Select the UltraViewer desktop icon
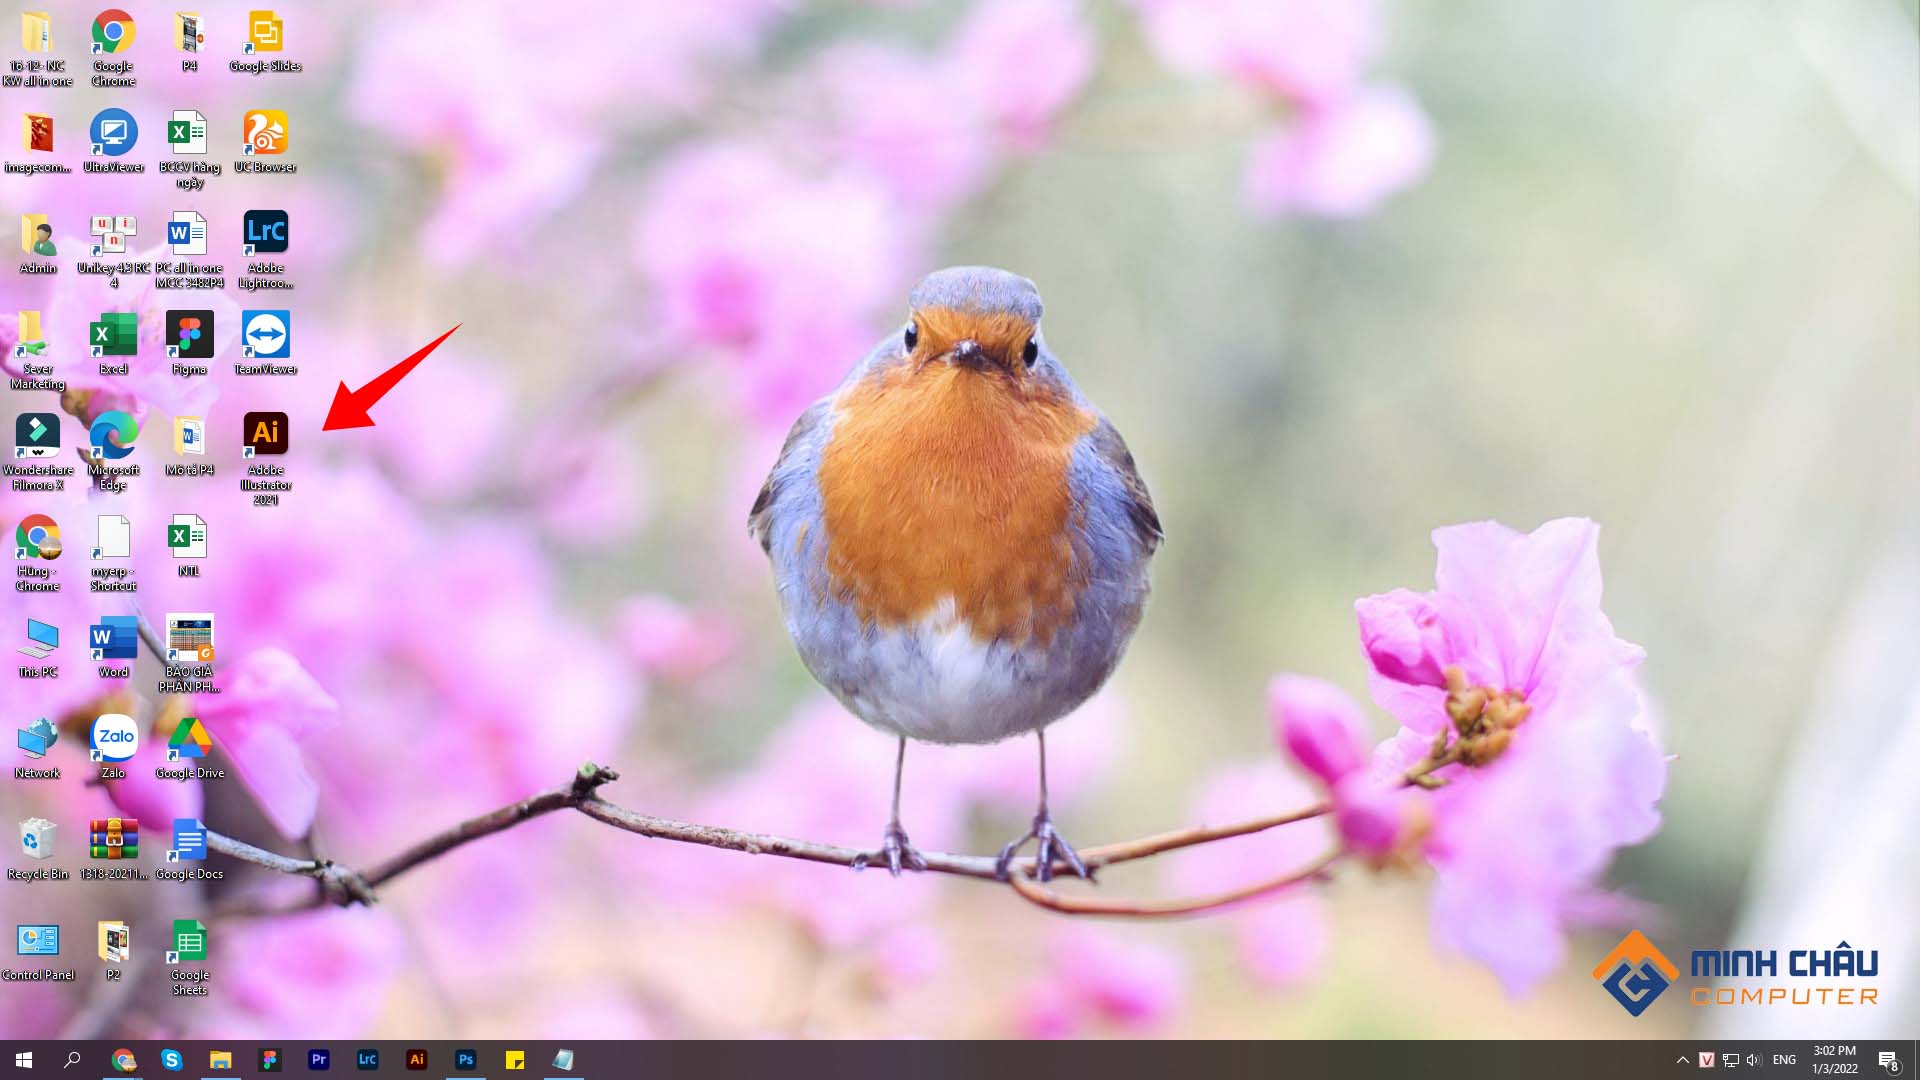 (113, 142)
